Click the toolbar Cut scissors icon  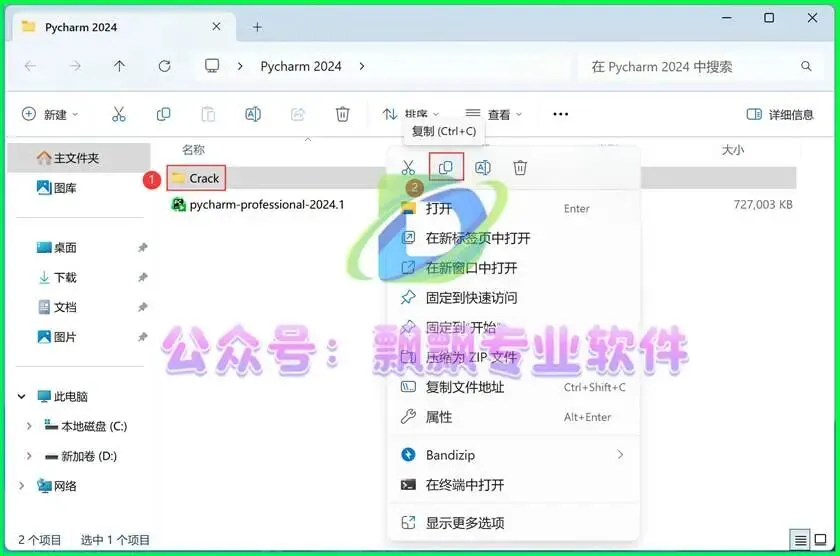coord(118,114)
